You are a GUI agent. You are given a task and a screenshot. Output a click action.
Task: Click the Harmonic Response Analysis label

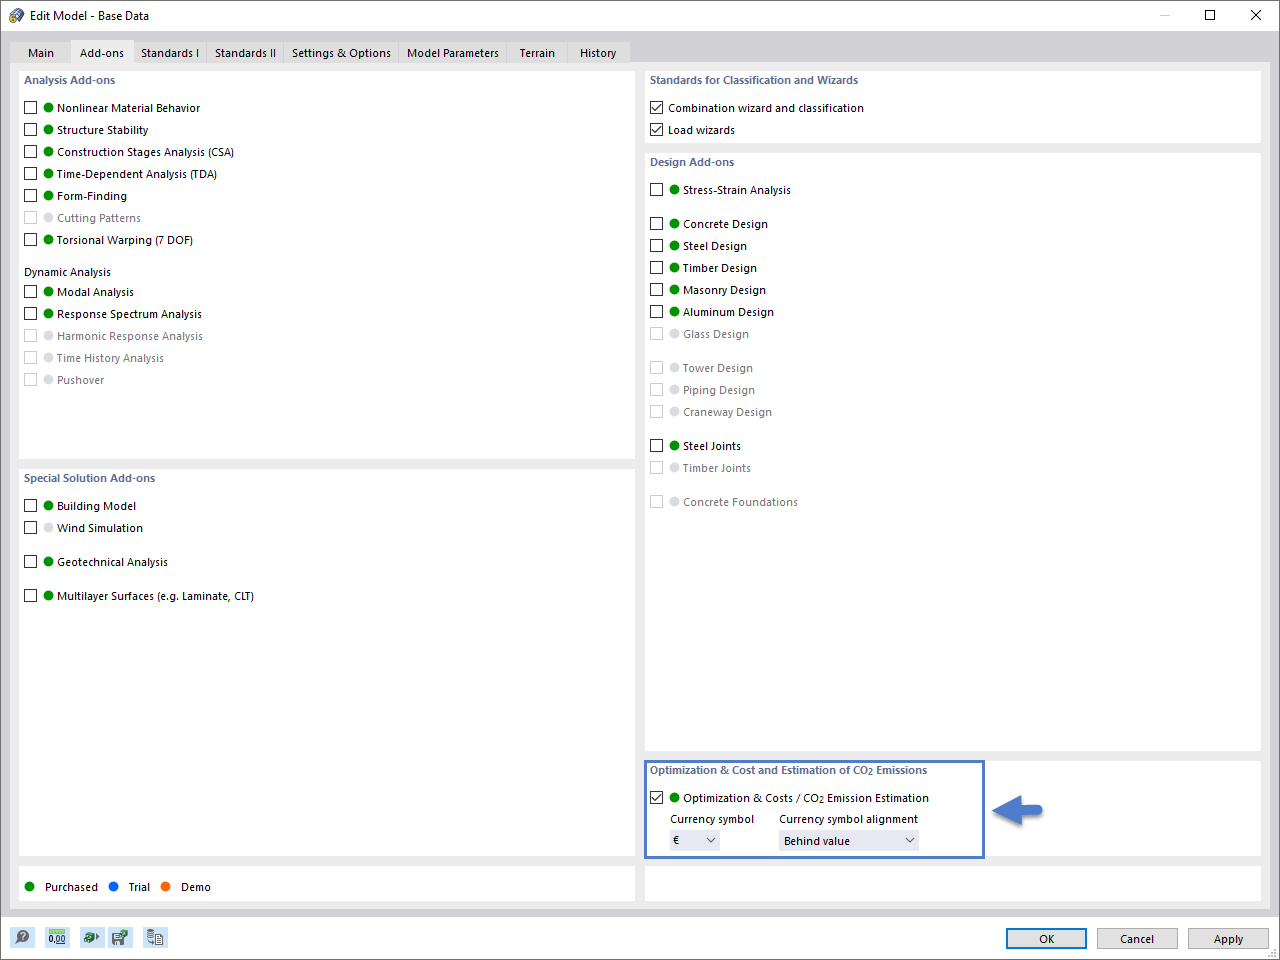tap(130, 336)
